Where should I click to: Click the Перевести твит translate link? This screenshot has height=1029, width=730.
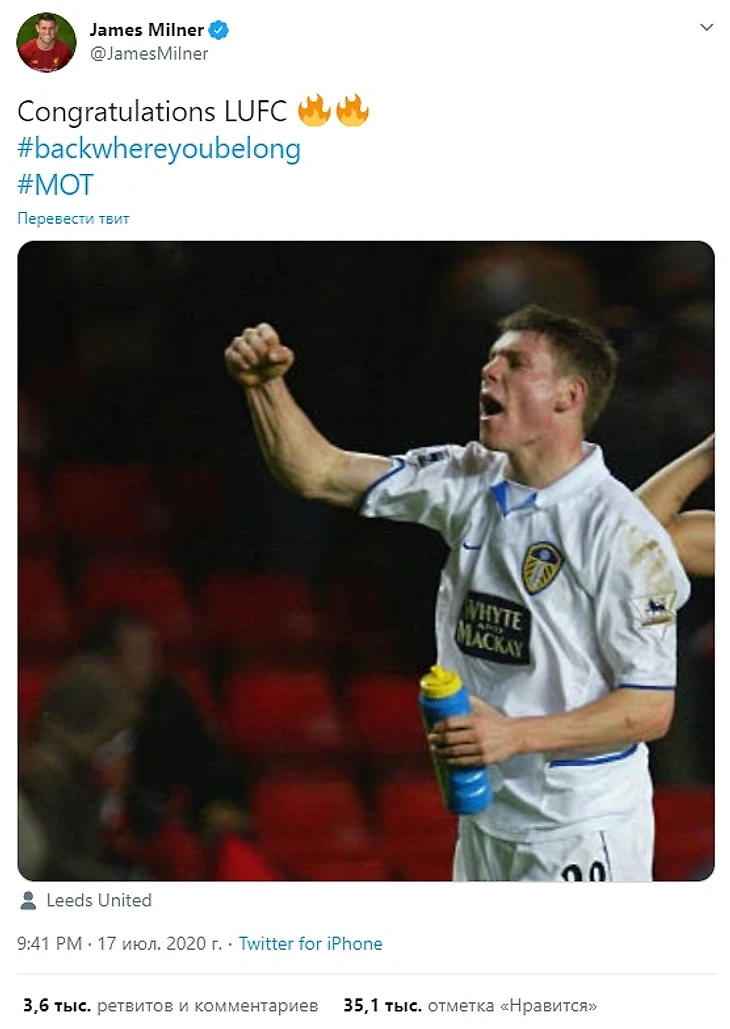click(x=74, y=219)
